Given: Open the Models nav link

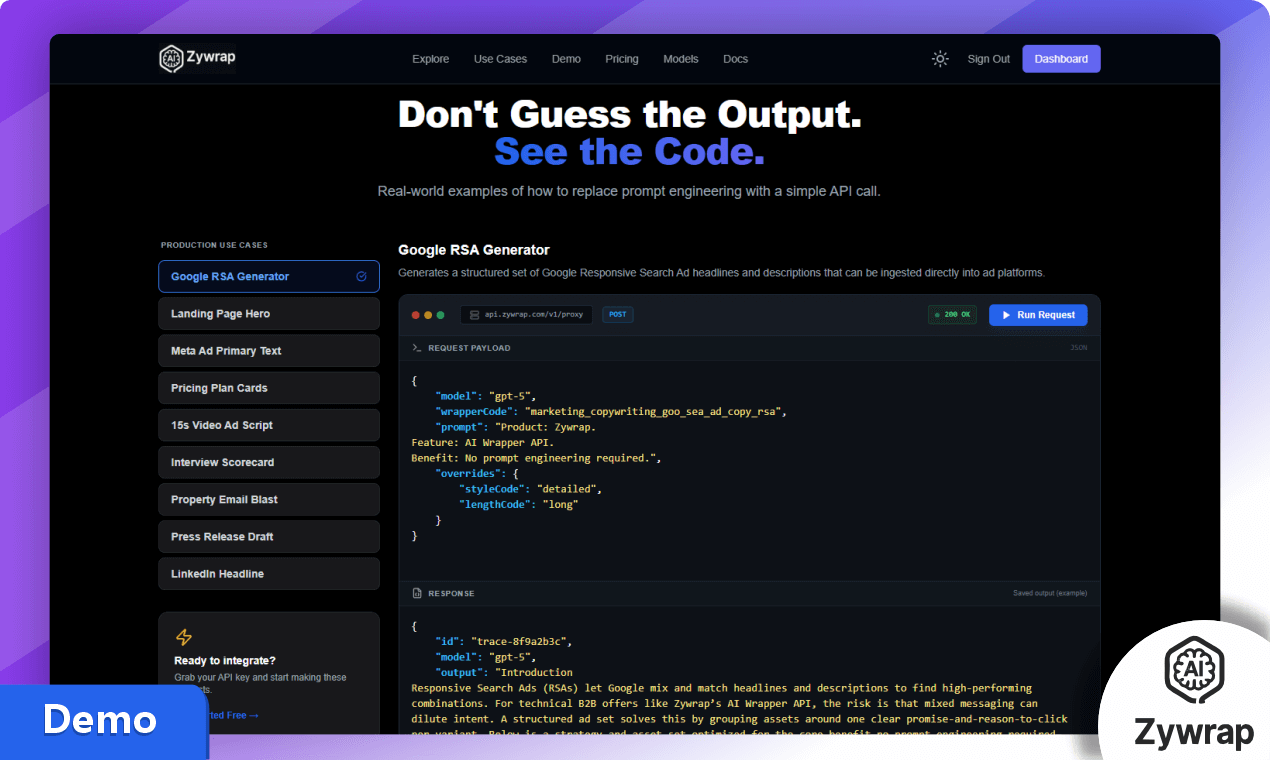Looking at the screenshot, I should [x=681, y=59].
